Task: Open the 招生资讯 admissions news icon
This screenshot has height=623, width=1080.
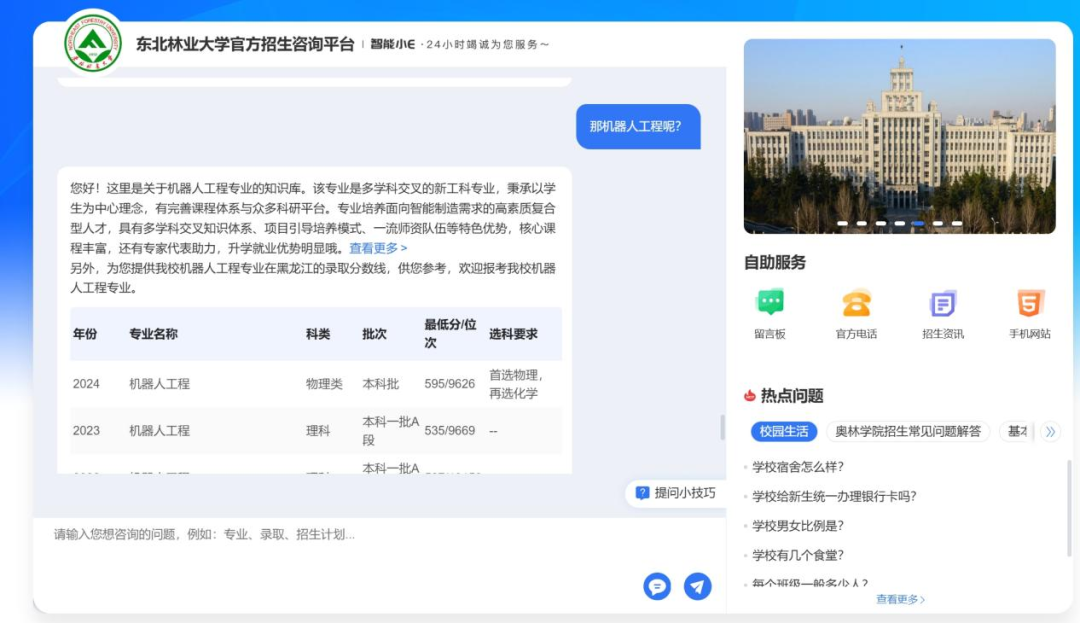Action: (942, 304)
